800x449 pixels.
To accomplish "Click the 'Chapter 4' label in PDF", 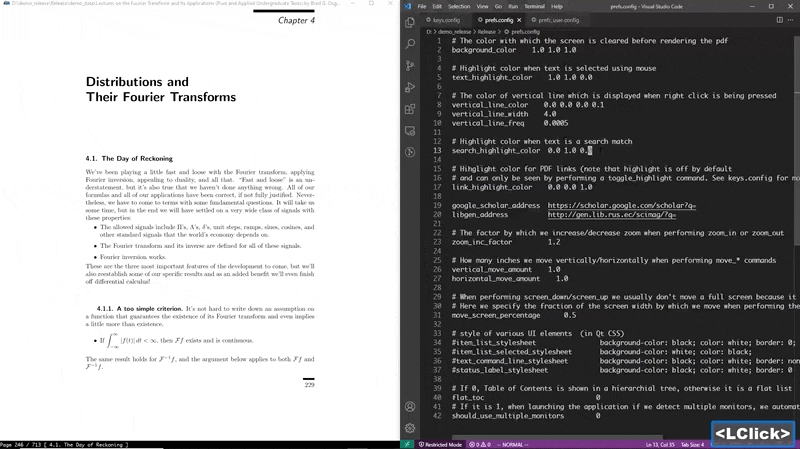I will pyautogui.click(x=296, y=20).
